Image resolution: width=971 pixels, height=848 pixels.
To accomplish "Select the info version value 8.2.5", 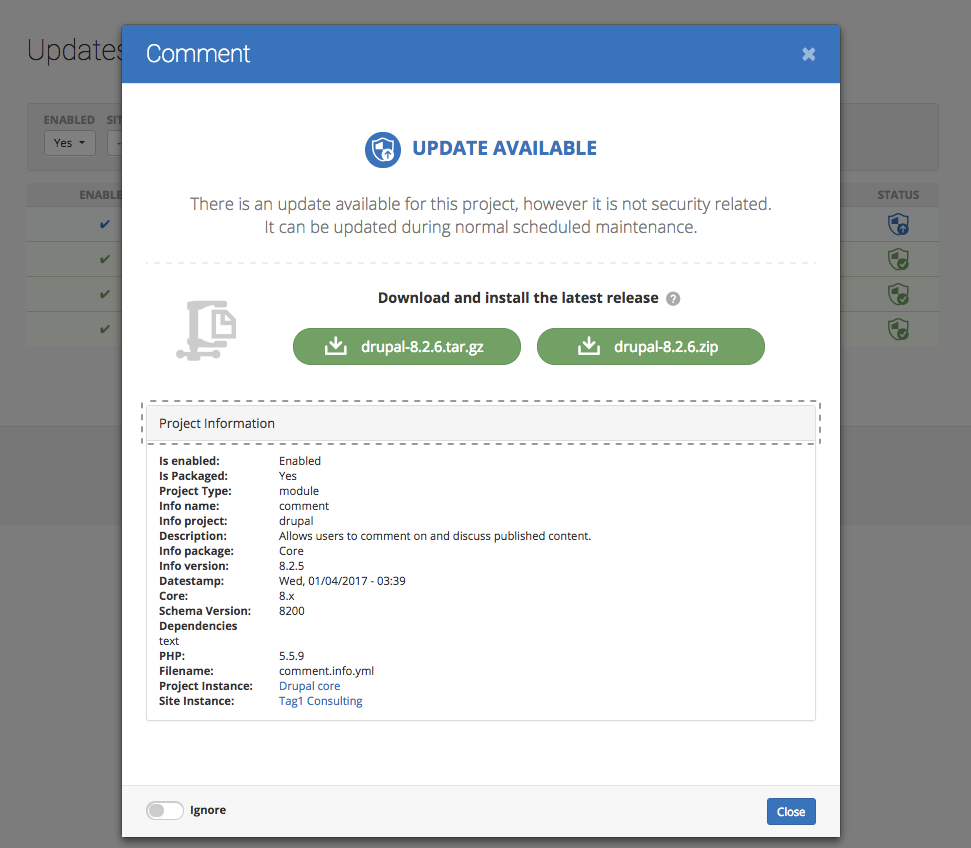I will (291, 566).
